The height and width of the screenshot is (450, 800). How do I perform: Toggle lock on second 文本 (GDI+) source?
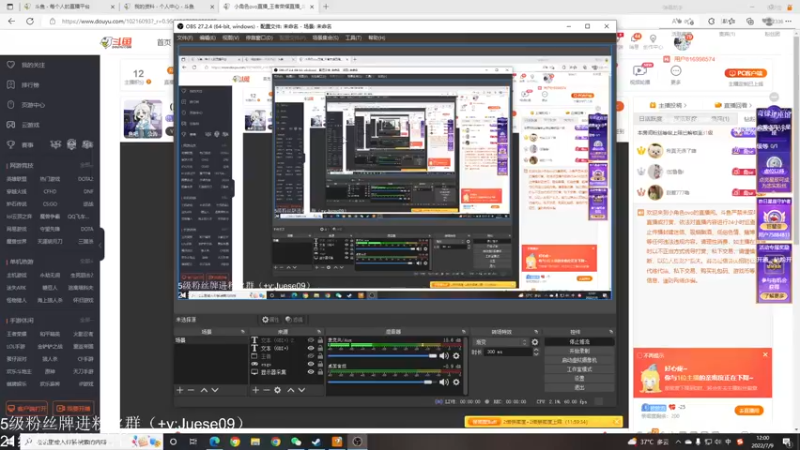pyautogui.click(x=320, y=348)
